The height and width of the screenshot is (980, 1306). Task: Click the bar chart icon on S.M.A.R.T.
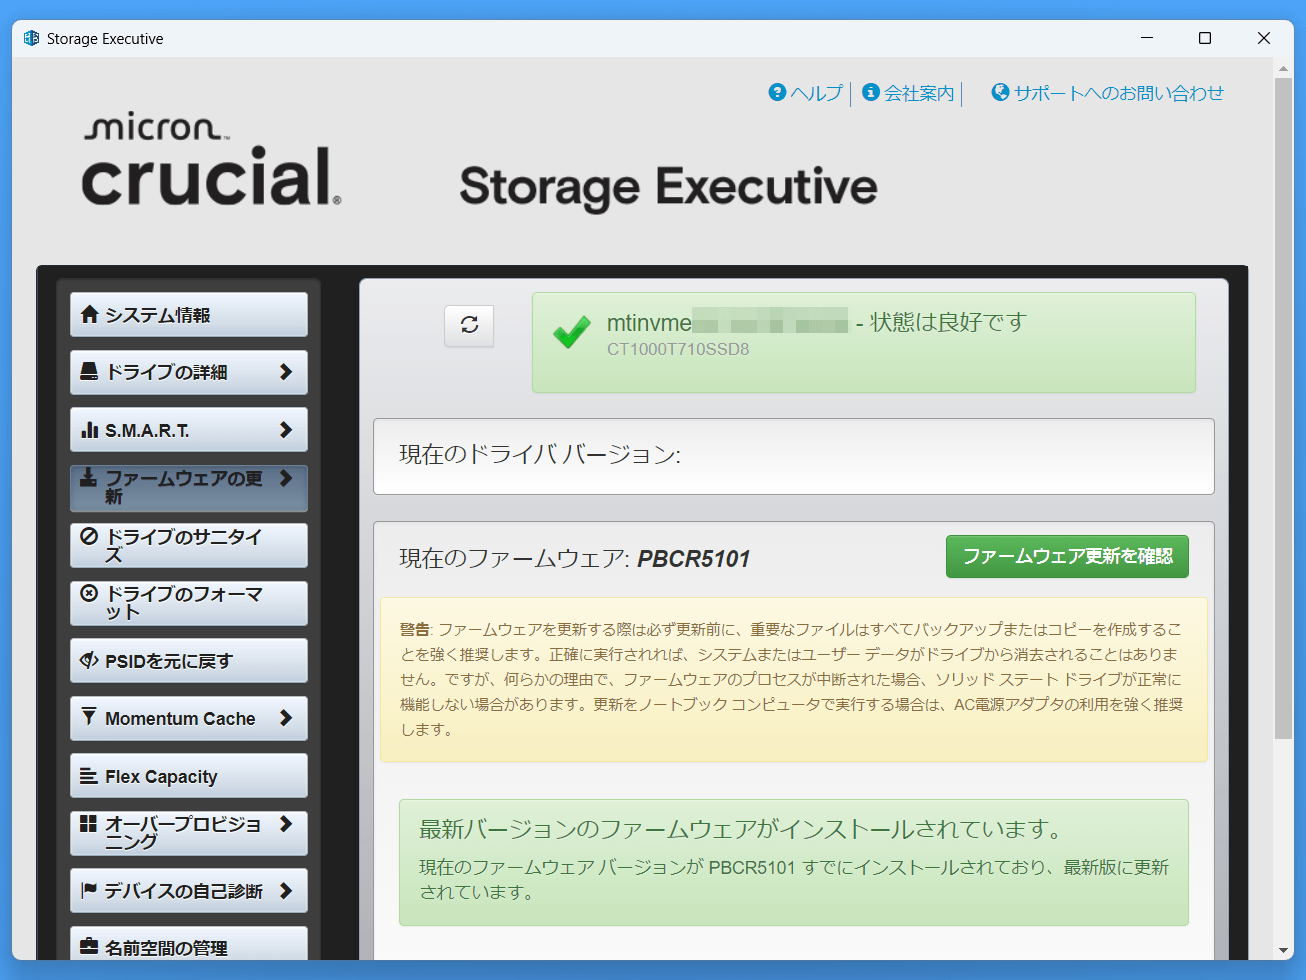click(x=90, y=430)
